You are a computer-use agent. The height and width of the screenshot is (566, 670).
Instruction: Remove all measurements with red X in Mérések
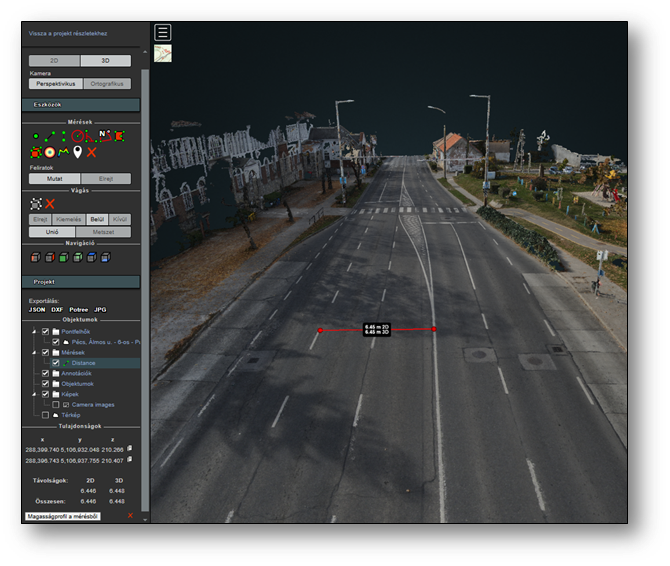[91, 151]
